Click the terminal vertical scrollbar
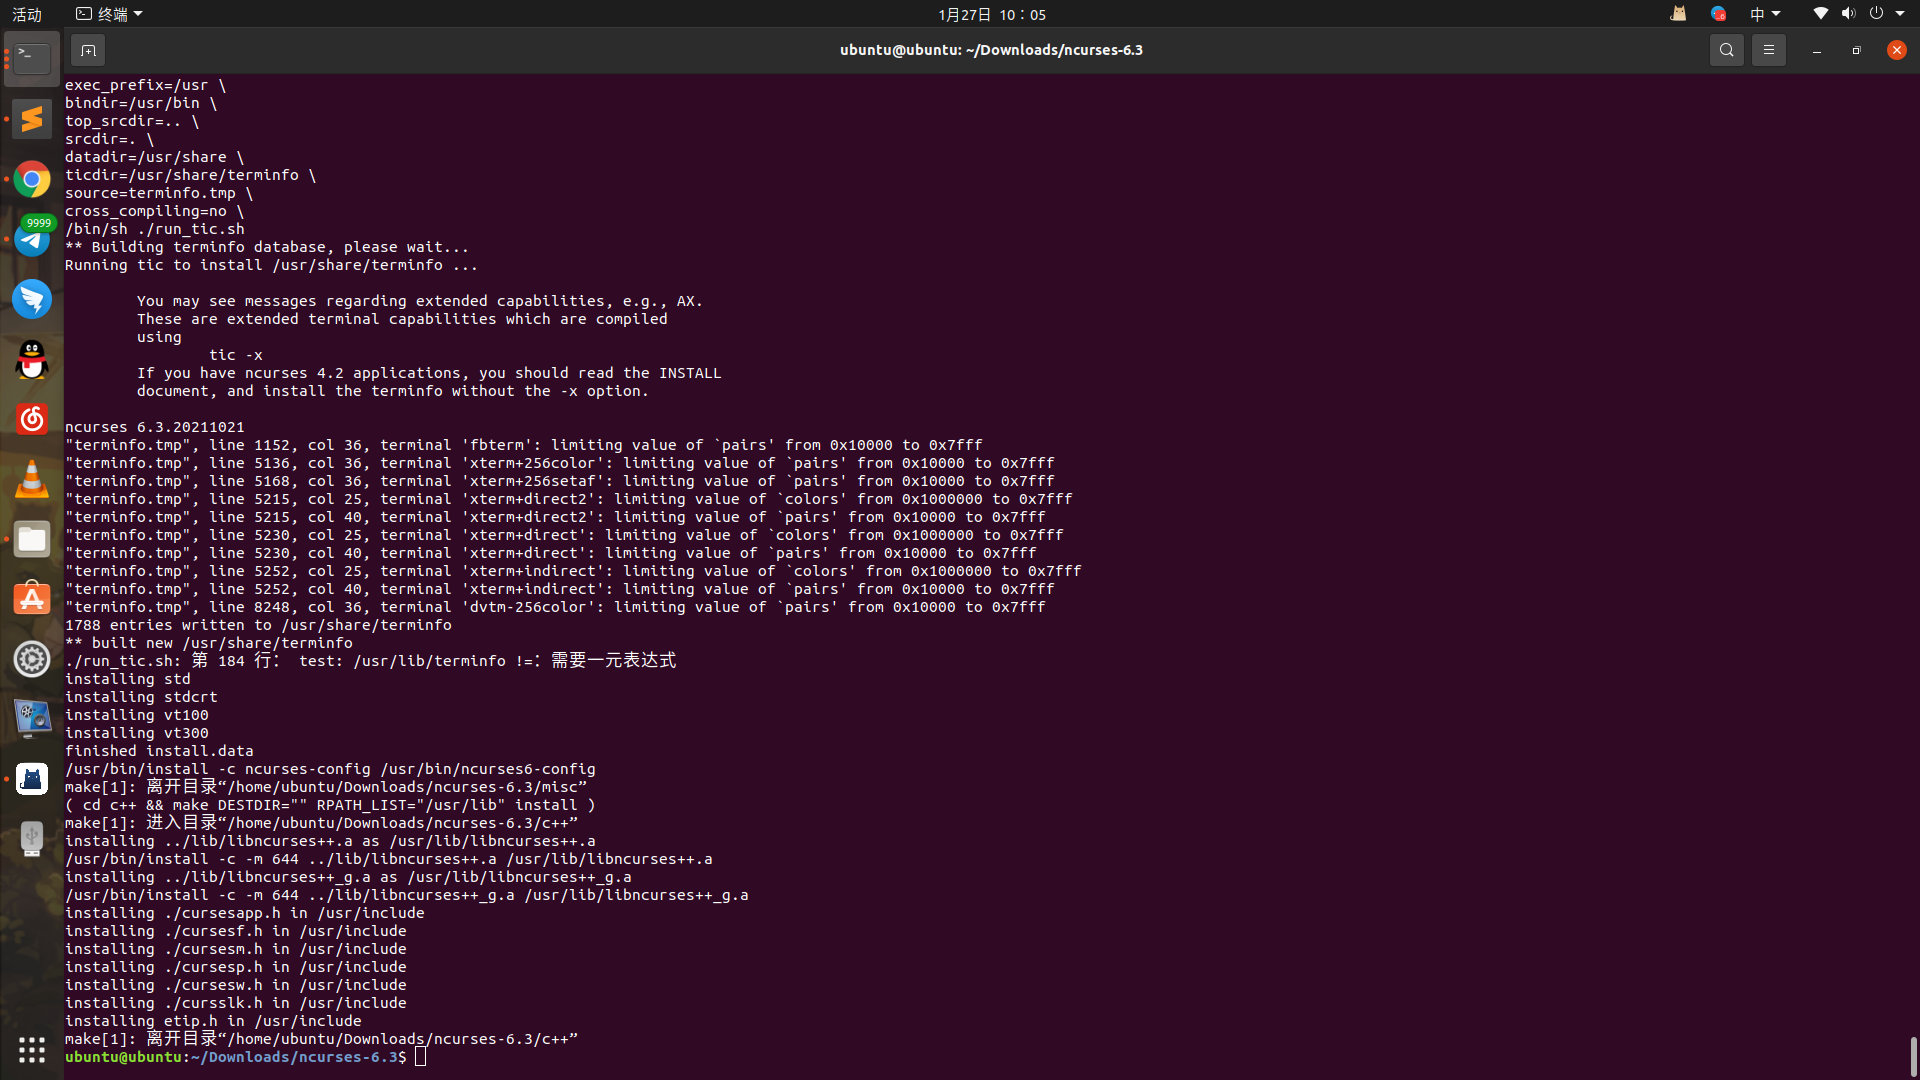 click(x=1913, y=1055)
